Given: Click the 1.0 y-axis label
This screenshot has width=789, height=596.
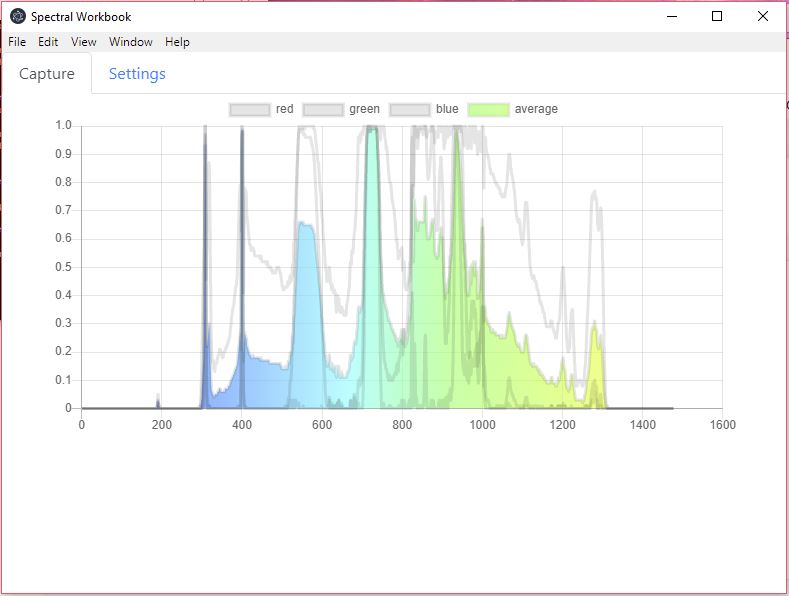Looking at the screenshot, I should coord(63,125).
